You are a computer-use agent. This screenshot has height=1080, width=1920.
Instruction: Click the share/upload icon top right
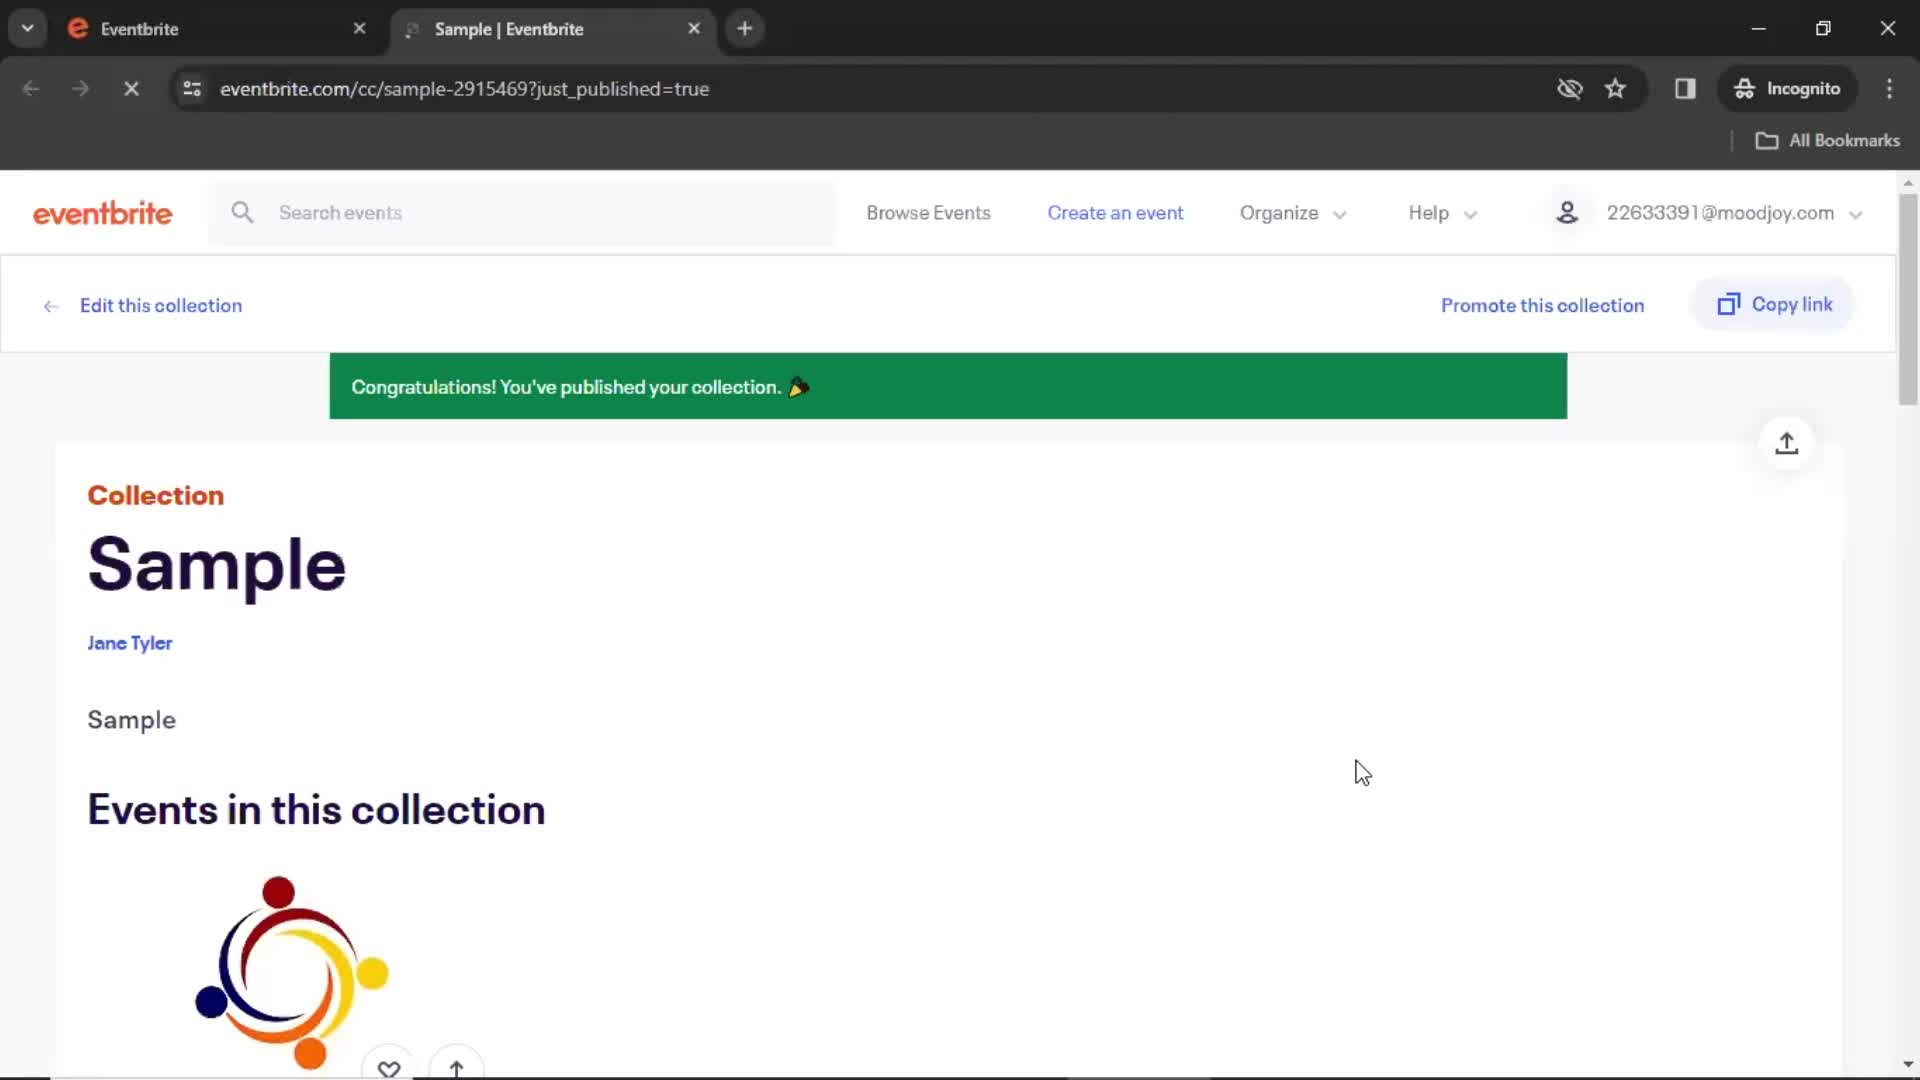click(1787, 442)
